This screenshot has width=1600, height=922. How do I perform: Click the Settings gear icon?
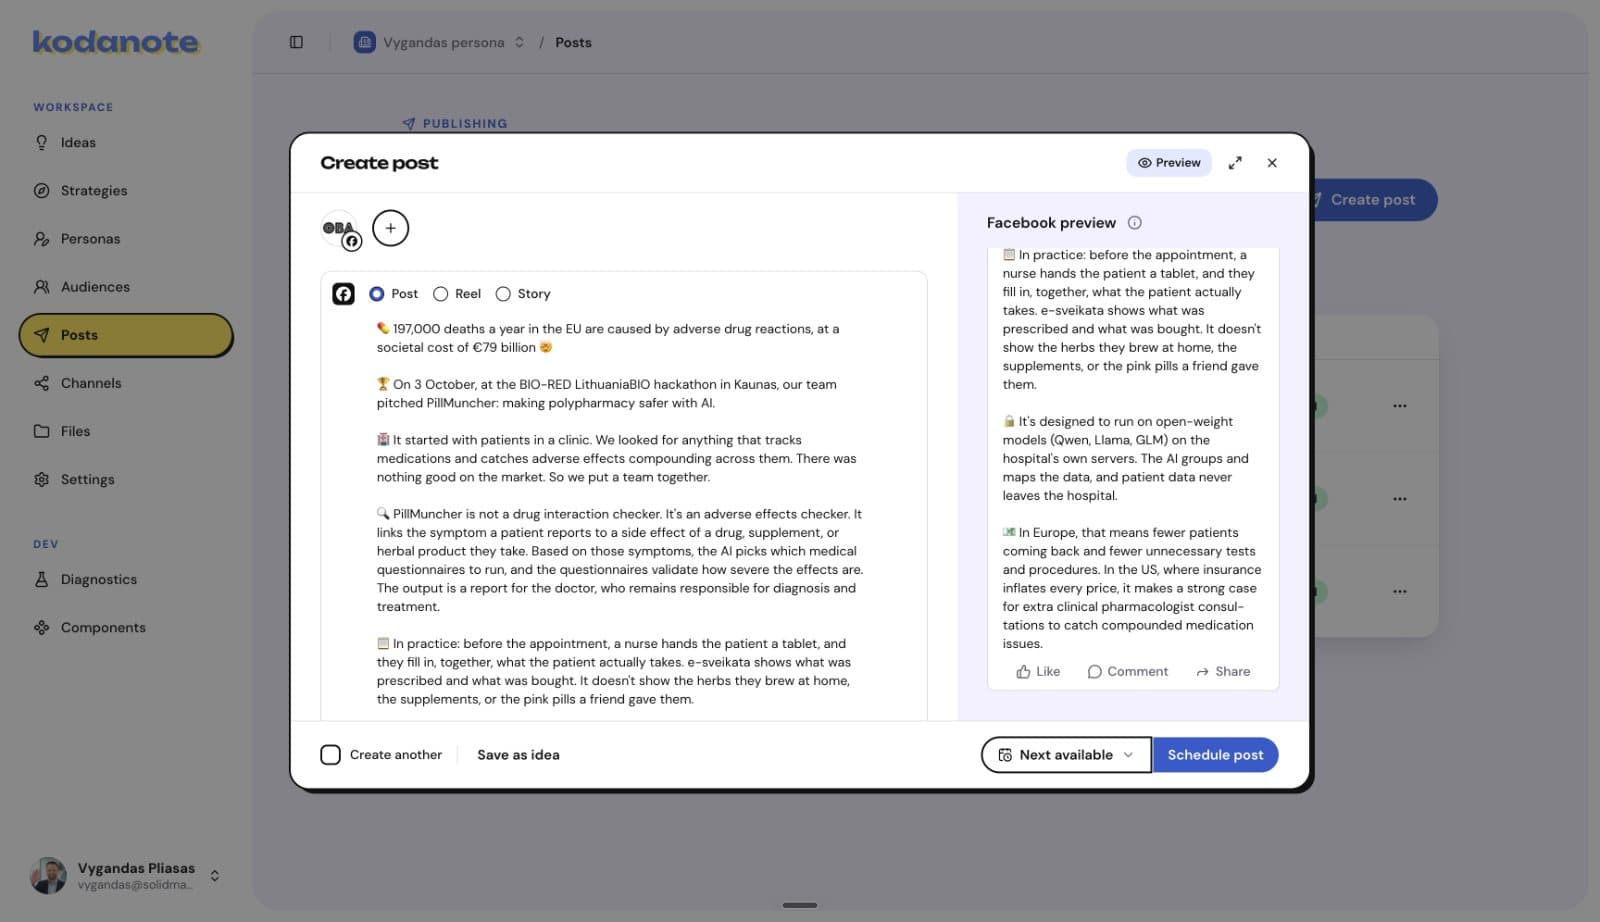coord(41,479)
